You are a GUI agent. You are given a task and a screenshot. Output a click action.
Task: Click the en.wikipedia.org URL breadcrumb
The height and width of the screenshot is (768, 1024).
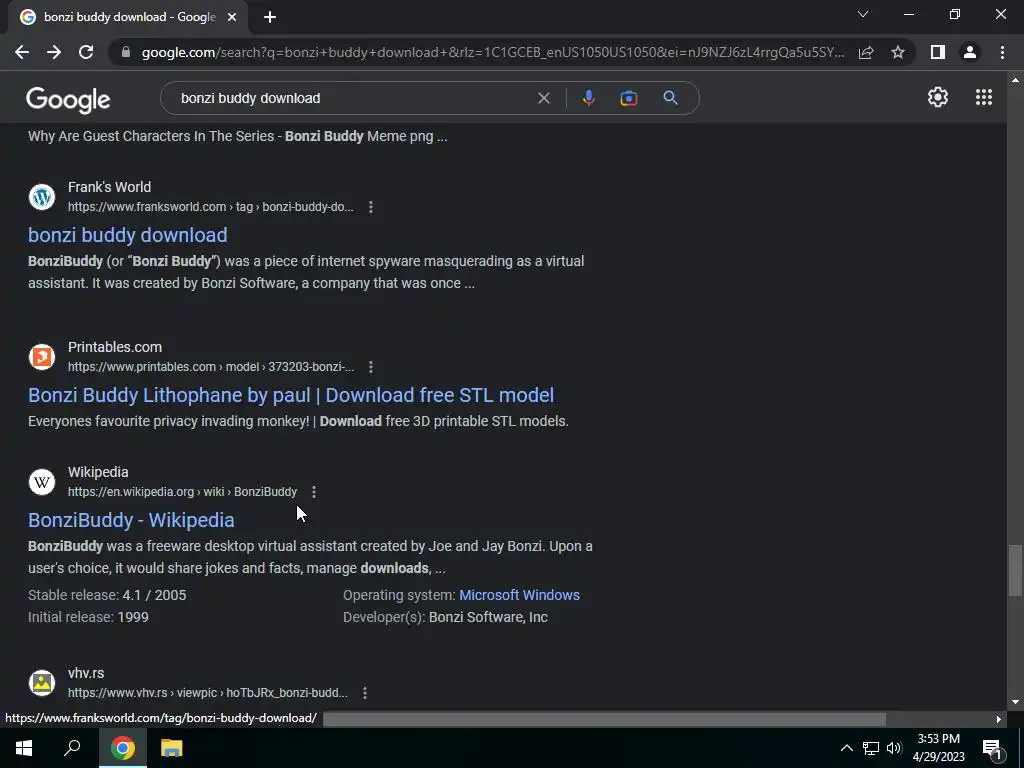coord(182,492)
